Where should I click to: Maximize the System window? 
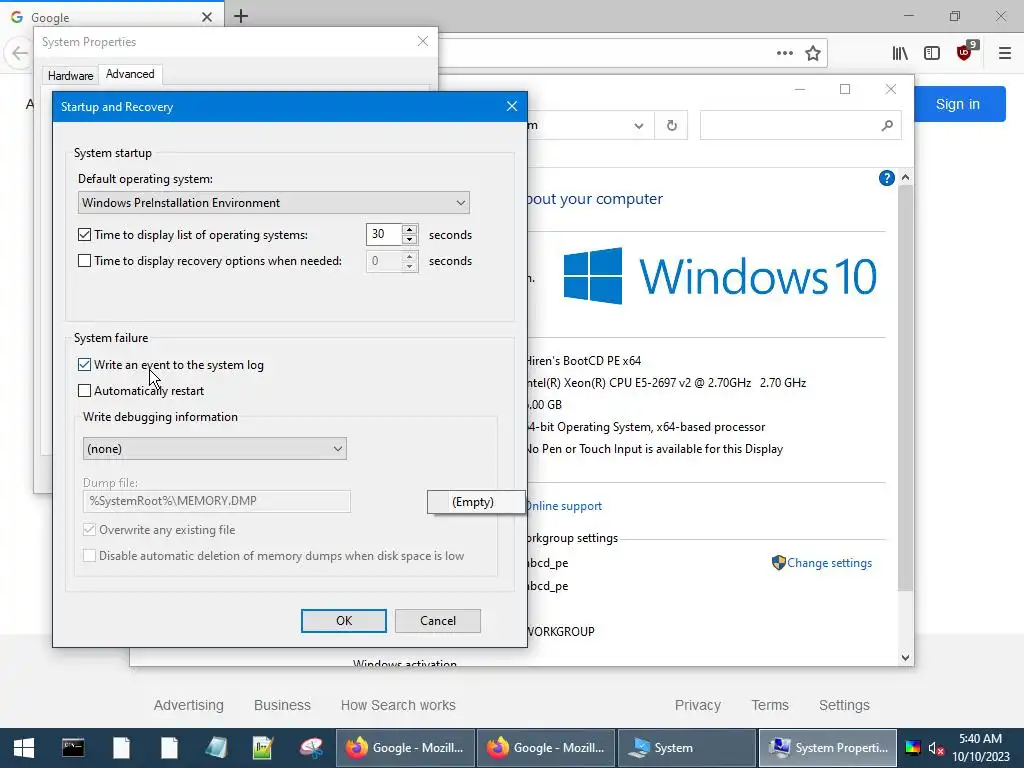click(844, 89)
